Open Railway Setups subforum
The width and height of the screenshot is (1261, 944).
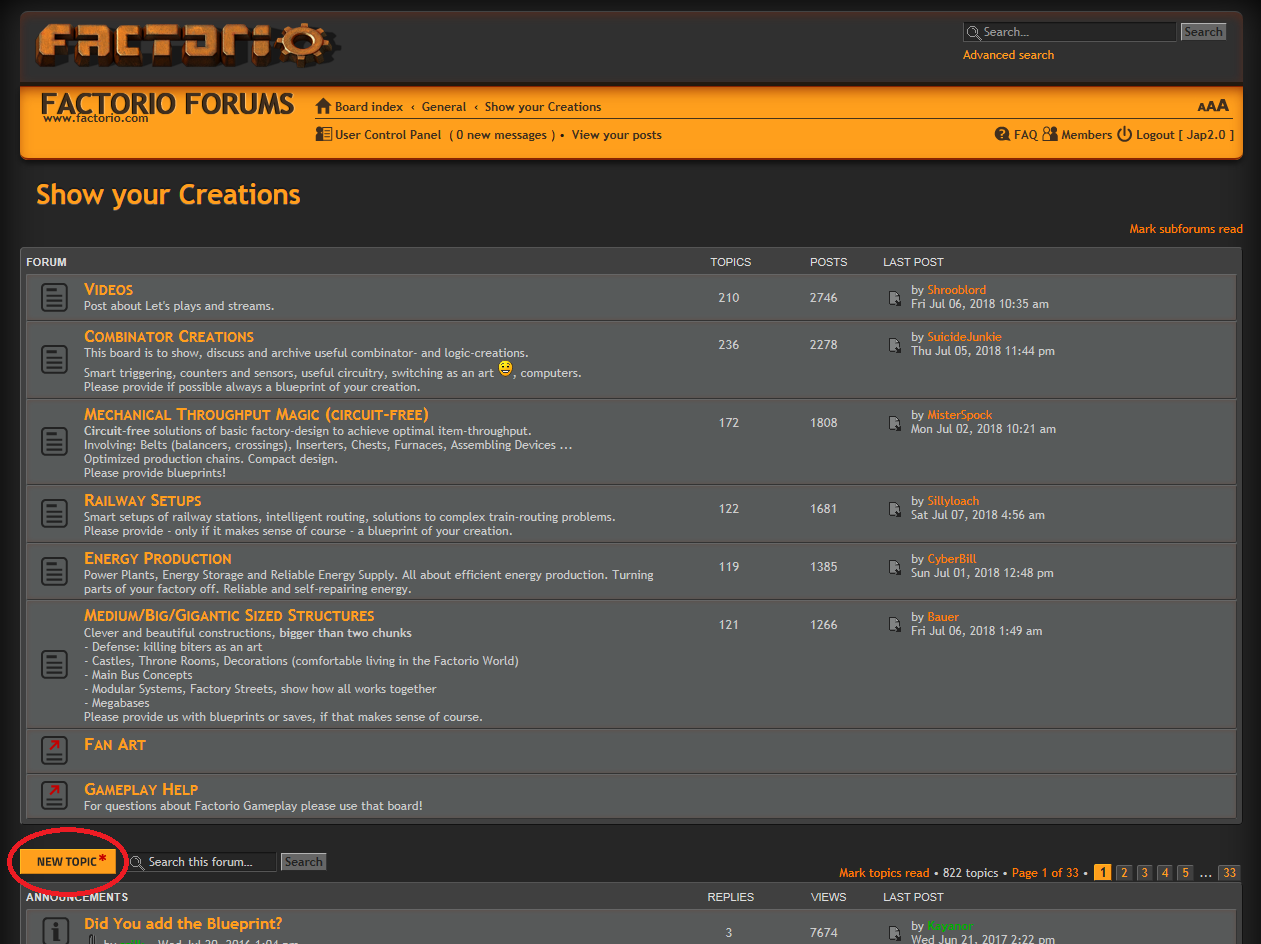coord(143,500)
